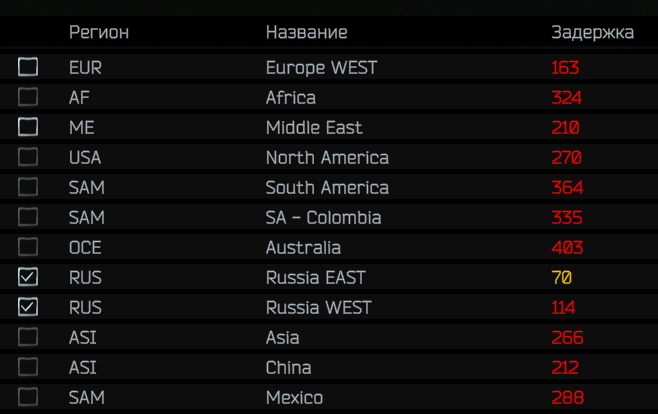658x414 pixels.
Task: Sort servers by Задержка column
Action: (592, 32)
